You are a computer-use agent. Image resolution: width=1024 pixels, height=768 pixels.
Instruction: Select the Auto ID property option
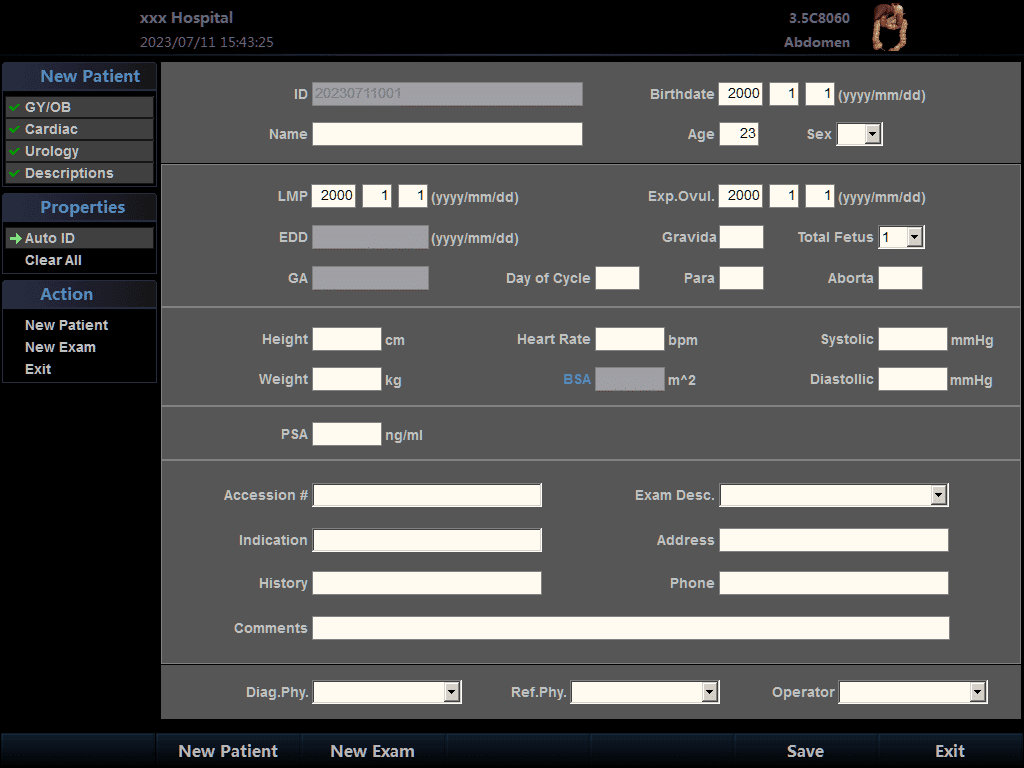click(49, 238)
